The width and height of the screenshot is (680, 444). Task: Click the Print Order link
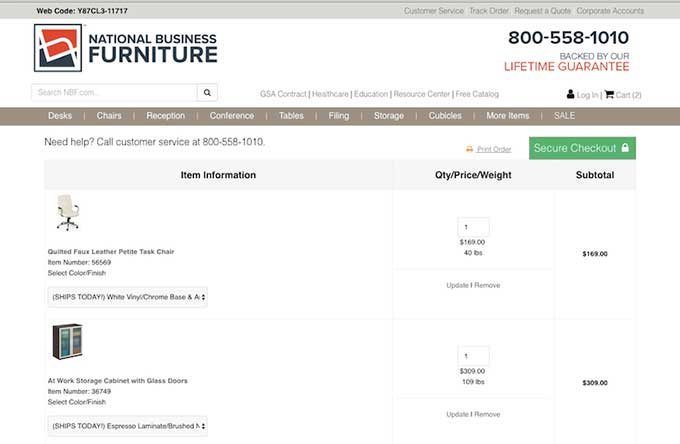coord(494,149)
